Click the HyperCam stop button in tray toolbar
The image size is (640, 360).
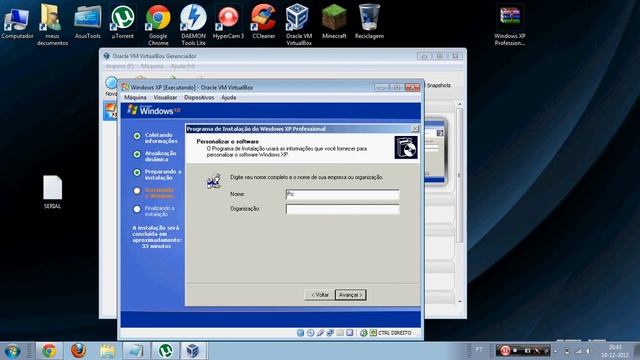(516, 351)
